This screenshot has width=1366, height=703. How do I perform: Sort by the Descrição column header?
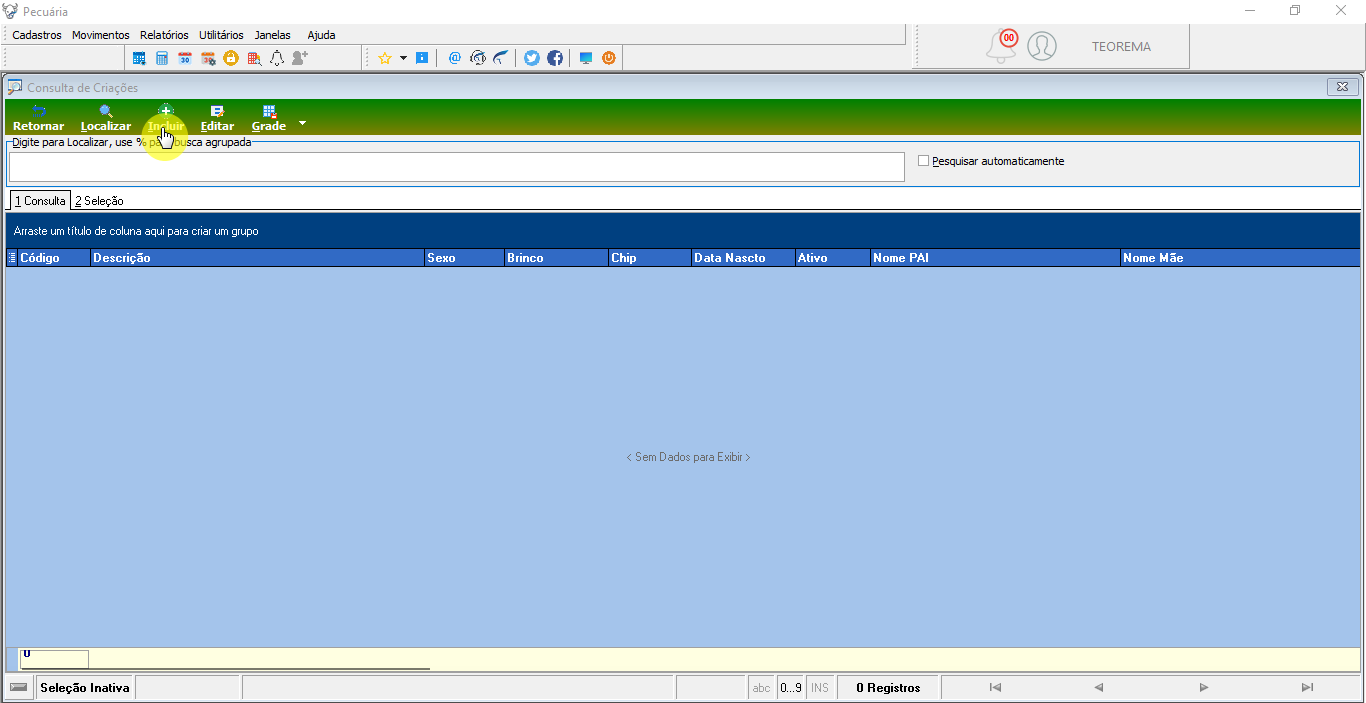tap(257, 258)
